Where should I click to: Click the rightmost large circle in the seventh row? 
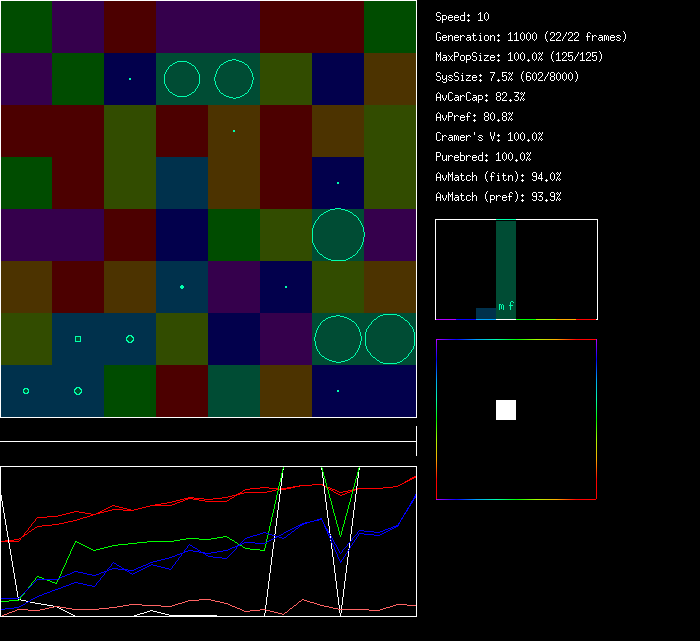[x=390, y=339]
